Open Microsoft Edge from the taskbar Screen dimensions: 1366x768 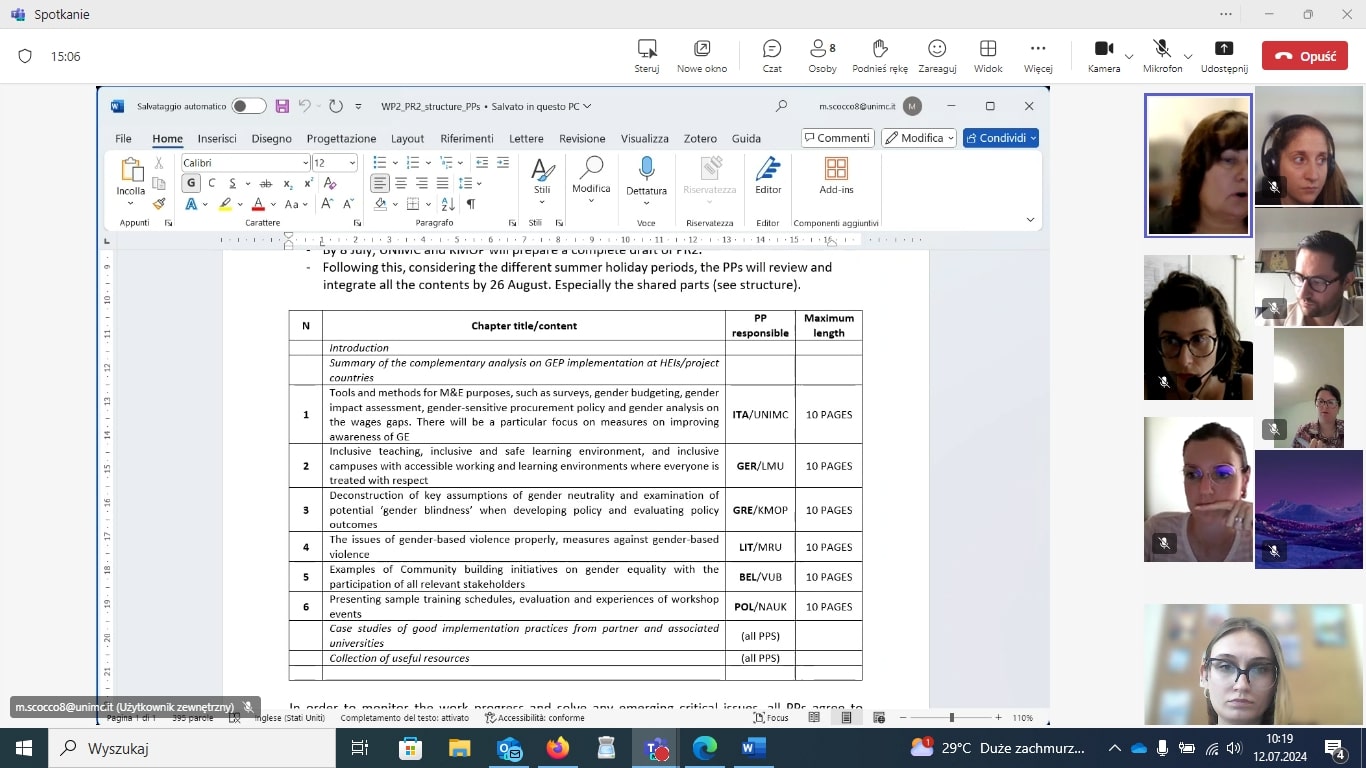coord(705,748)
